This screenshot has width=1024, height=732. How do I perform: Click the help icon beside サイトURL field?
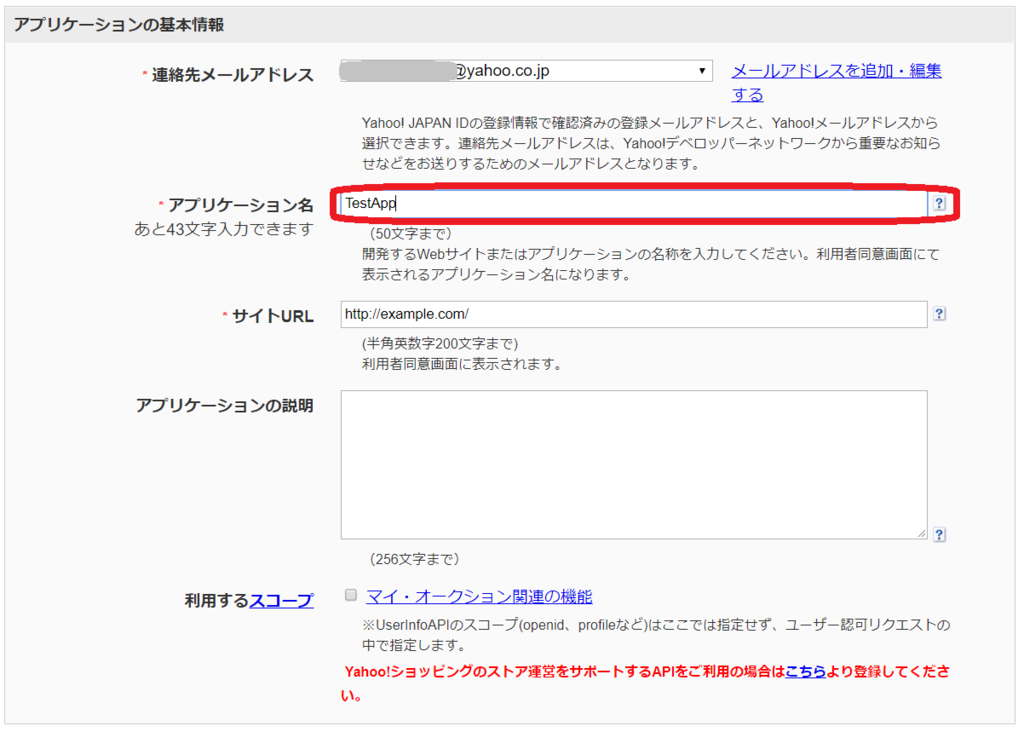938,313
